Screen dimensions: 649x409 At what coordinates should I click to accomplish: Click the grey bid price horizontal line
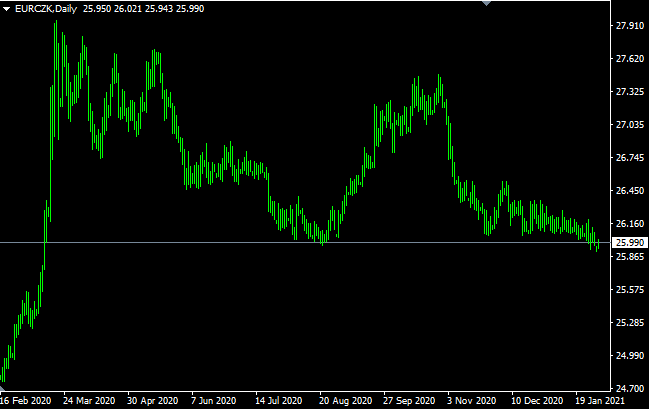(x=305, y=242)
